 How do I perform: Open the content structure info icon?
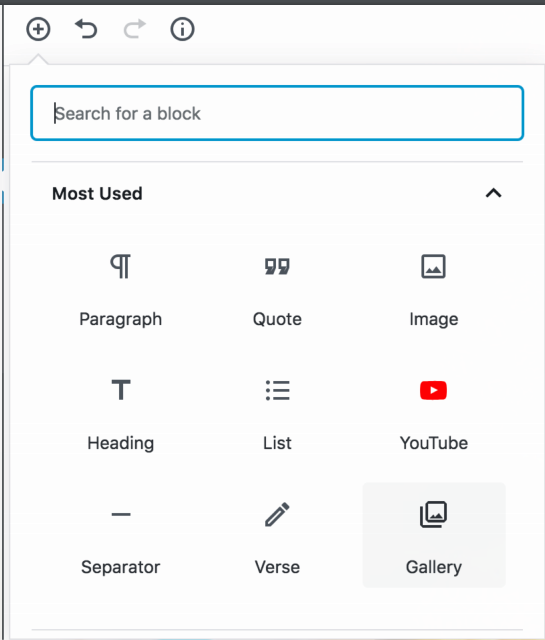click(182, 29)
